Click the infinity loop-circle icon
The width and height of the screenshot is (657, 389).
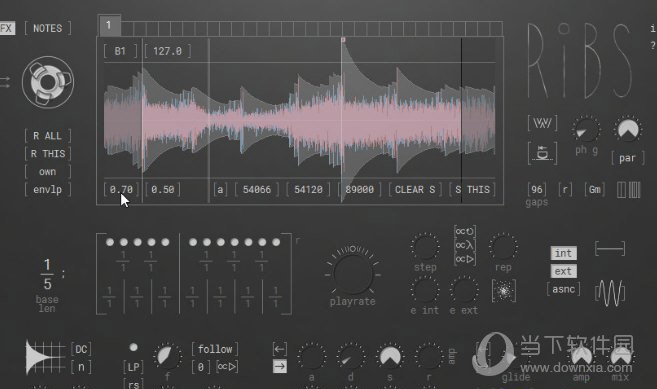(465, 231)
